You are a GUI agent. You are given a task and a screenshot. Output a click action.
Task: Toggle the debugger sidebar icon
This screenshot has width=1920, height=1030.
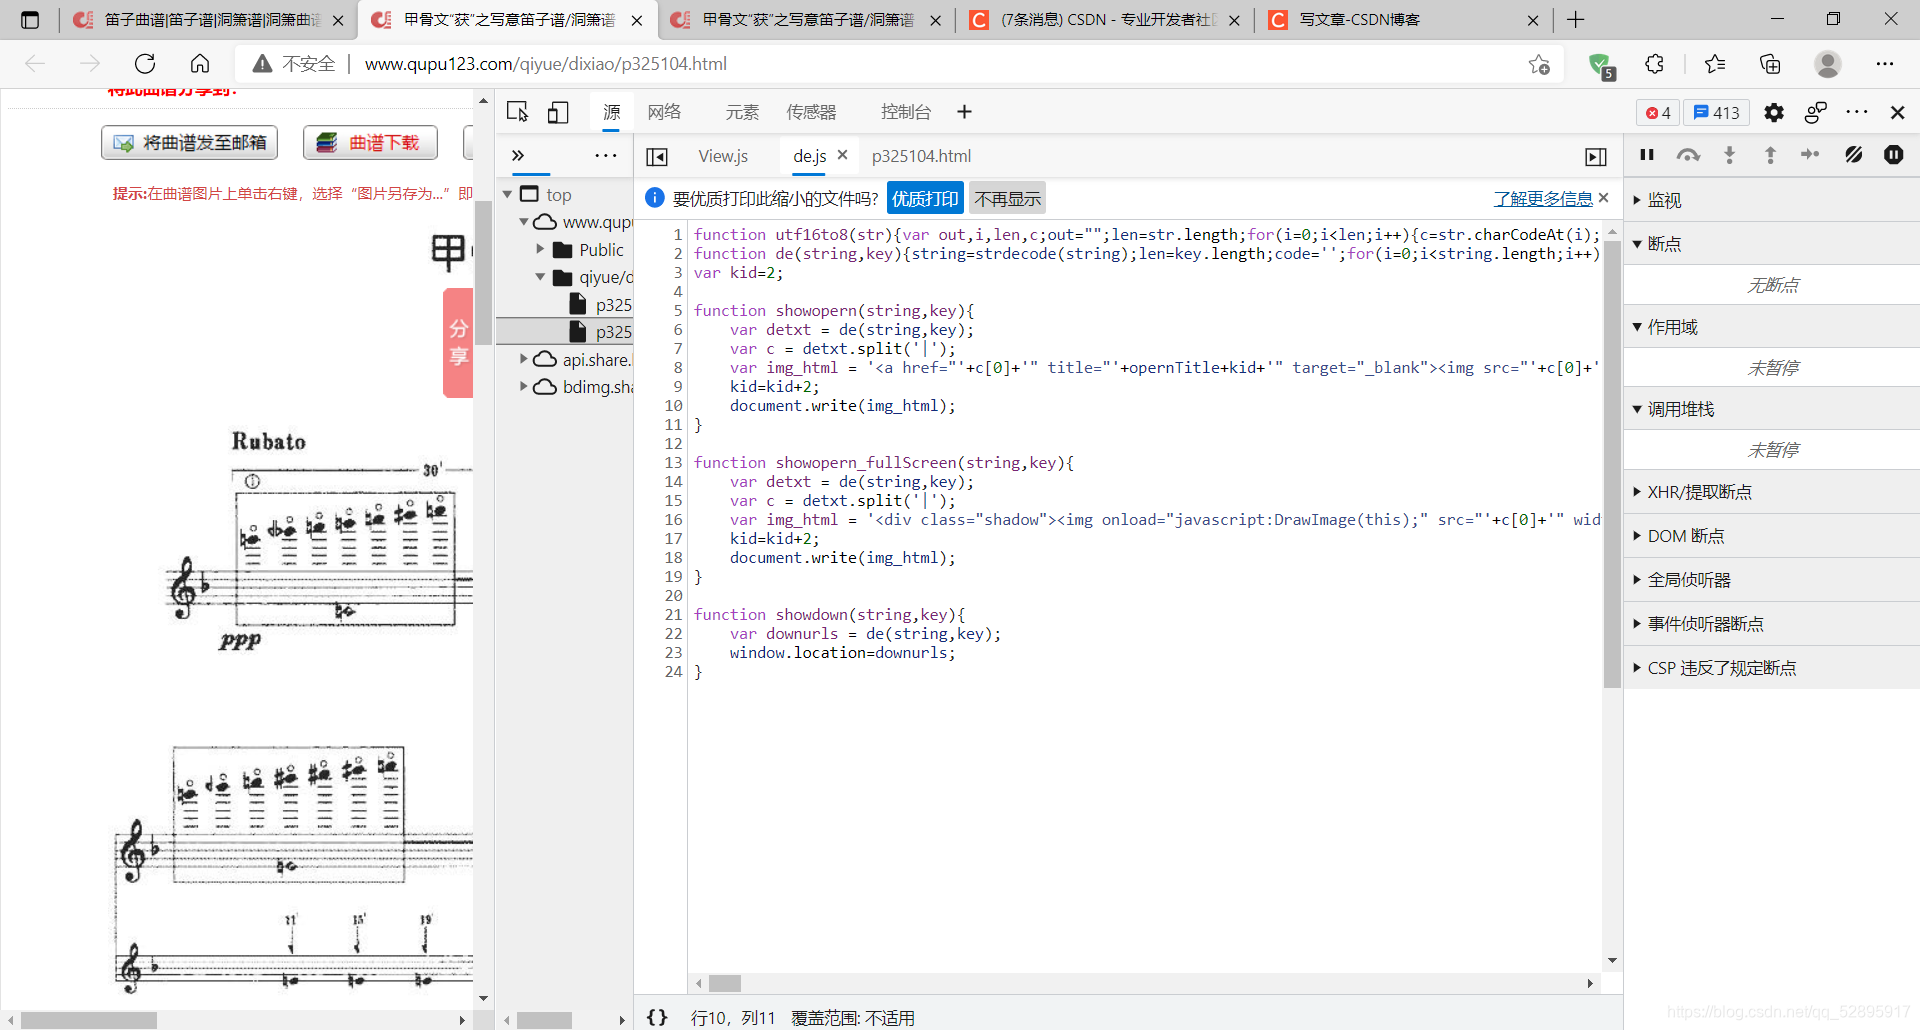1596,156
